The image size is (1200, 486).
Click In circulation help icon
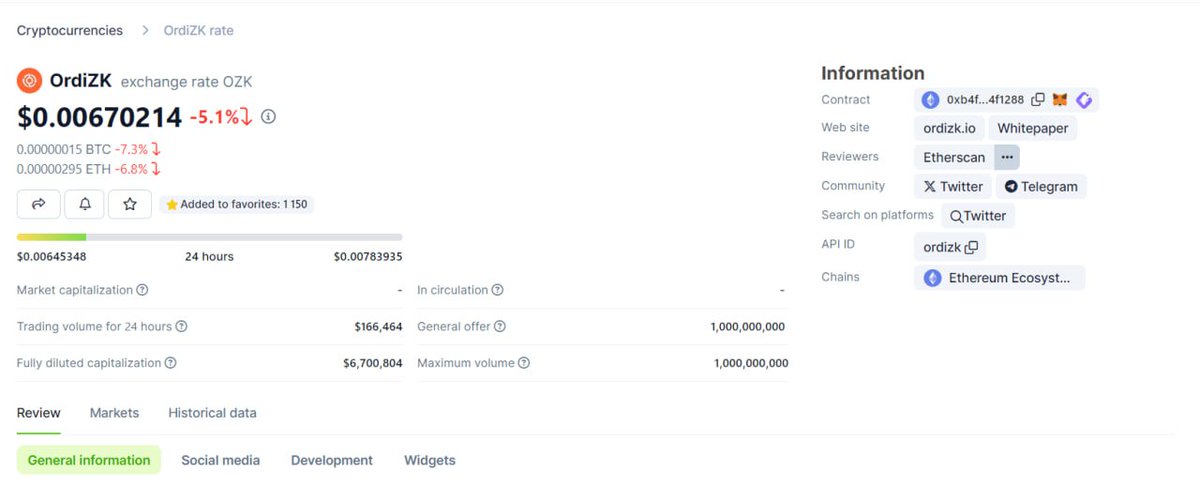click(x=497, y=290)
